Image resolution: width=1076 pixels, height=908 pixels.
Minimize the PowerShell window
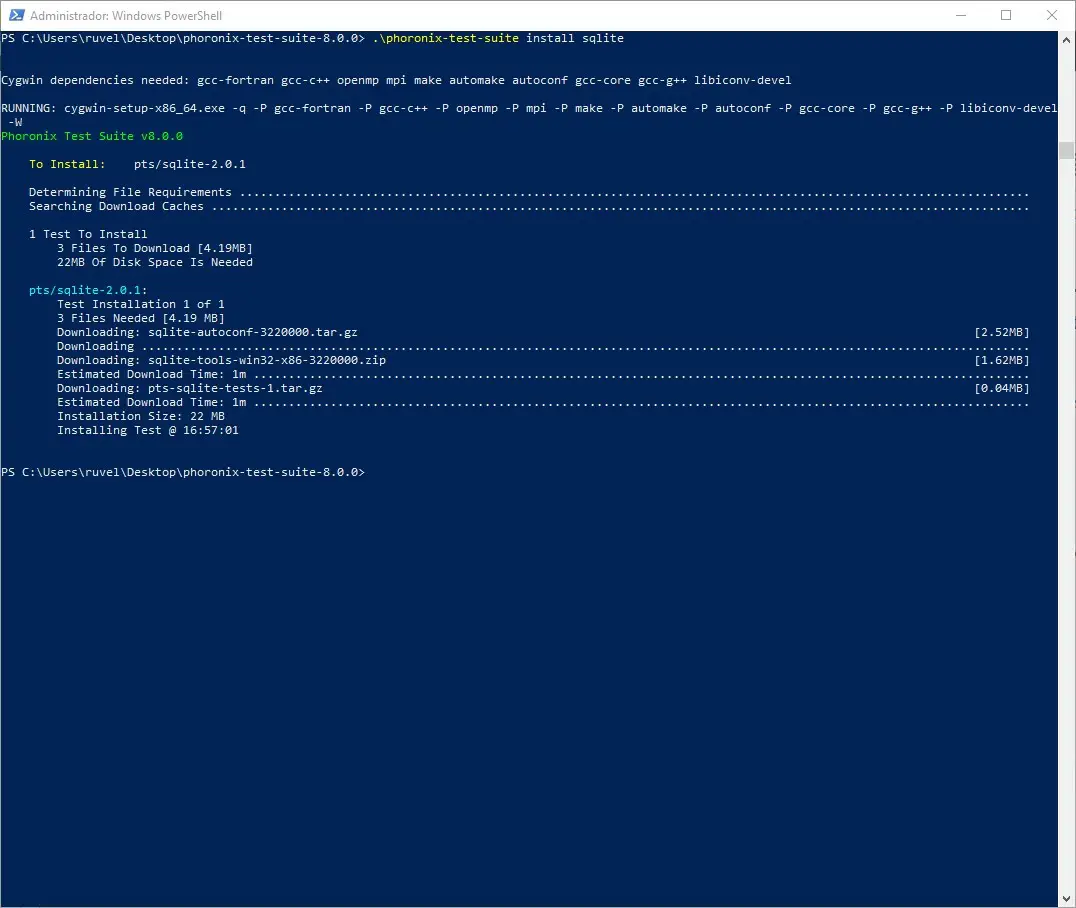(x=960, y=15)
